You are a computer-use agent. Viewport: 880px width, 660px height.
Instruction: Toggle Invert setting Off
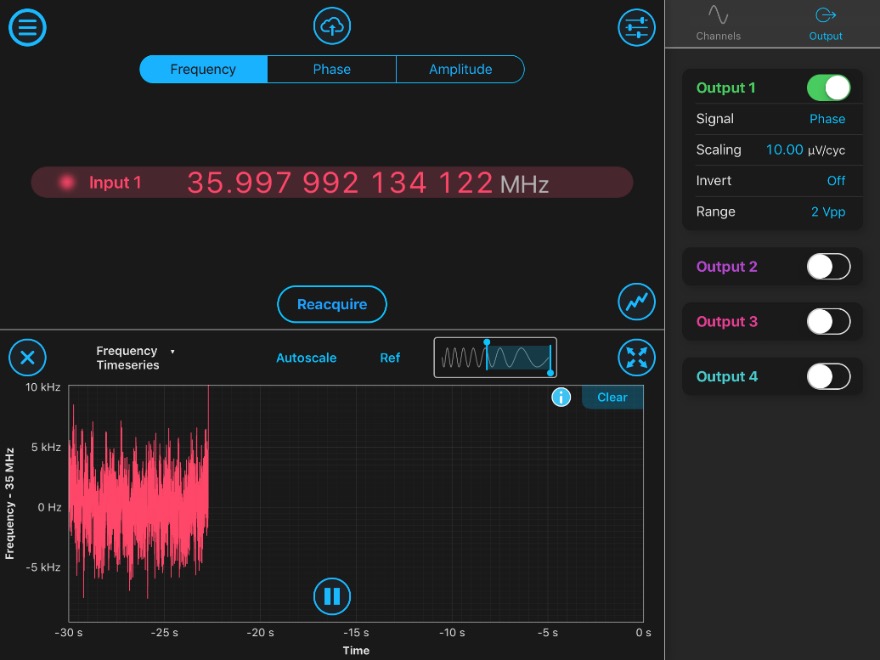coord(836,180)
